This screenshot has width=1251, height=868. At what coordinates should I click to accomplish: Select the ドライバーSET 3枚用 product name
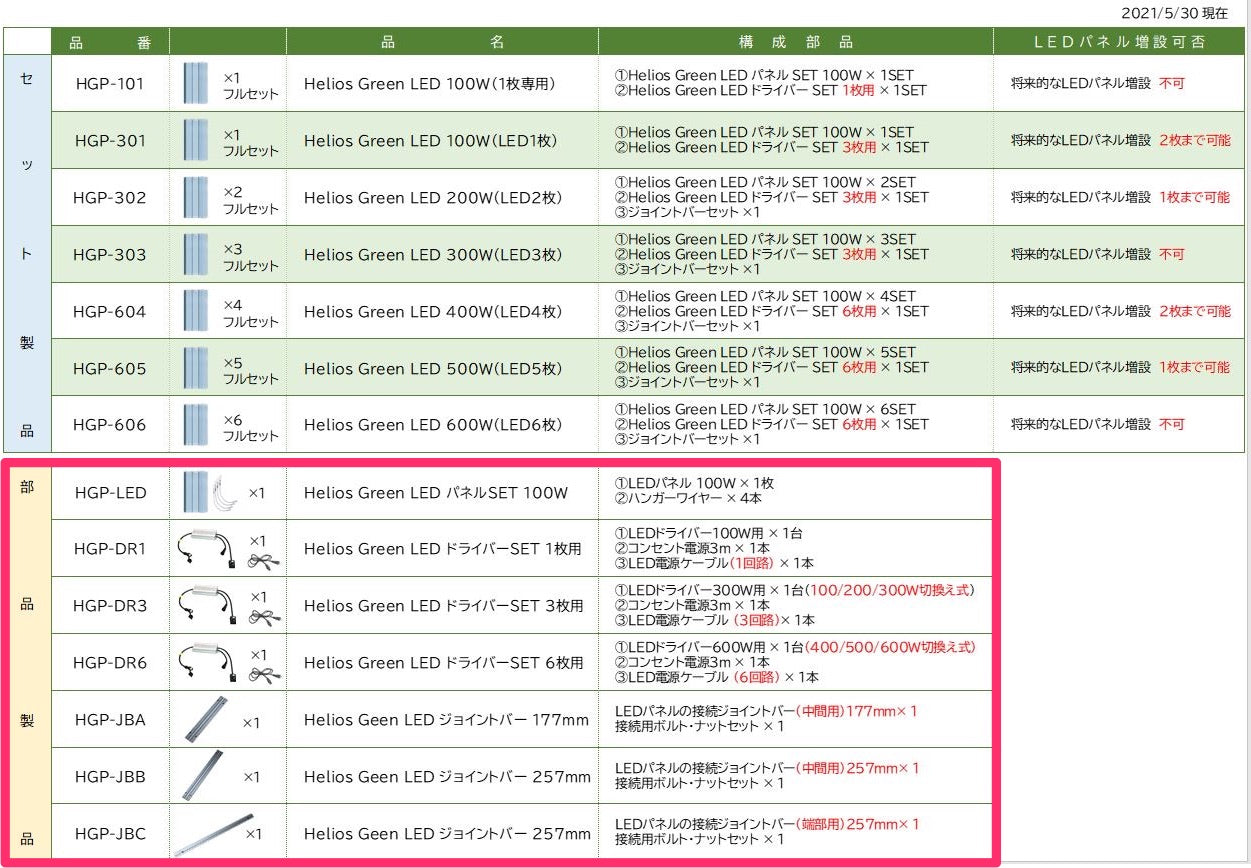click(443, 606)
